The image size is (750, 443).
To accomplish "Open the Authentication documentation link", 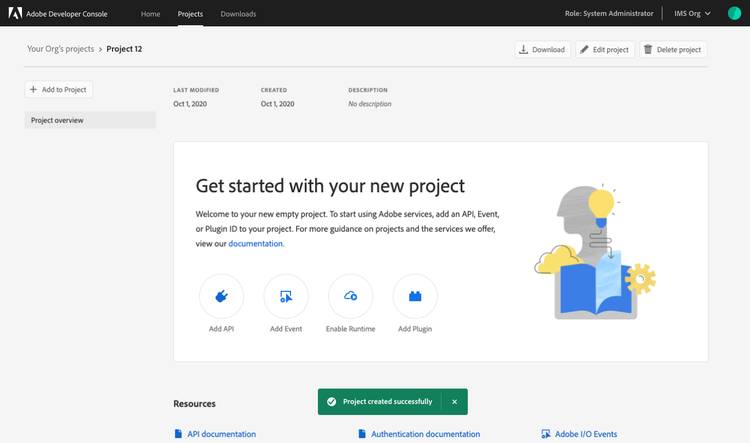I will [425, 434].
